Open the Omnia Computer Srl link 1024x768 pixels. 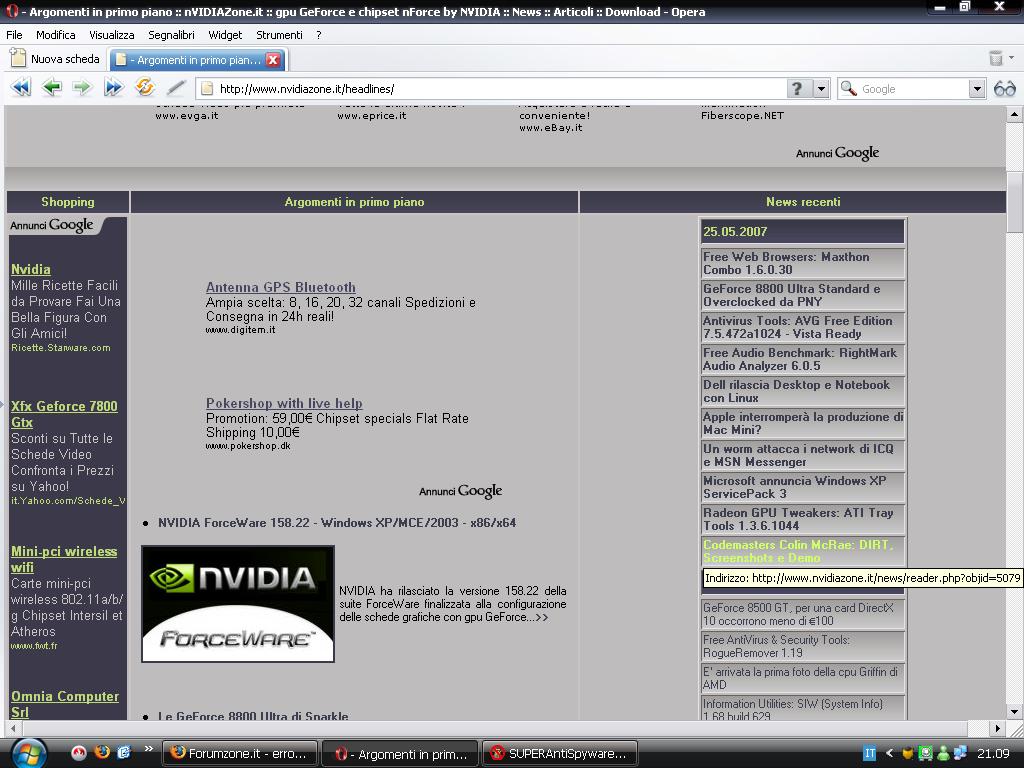65,704
